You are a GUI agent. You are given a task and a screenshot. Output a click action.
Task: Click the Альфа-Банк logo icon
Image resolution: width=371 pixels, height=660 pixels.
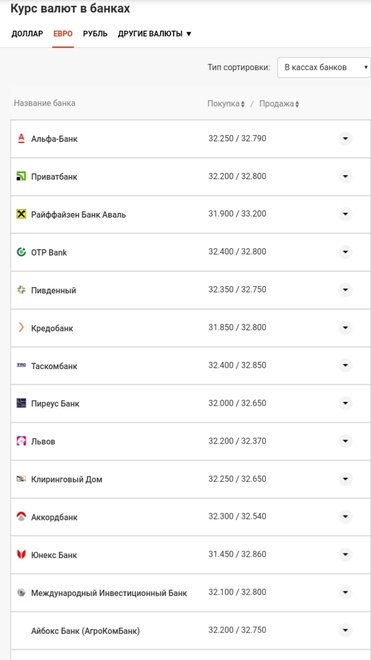click(21, 138)
